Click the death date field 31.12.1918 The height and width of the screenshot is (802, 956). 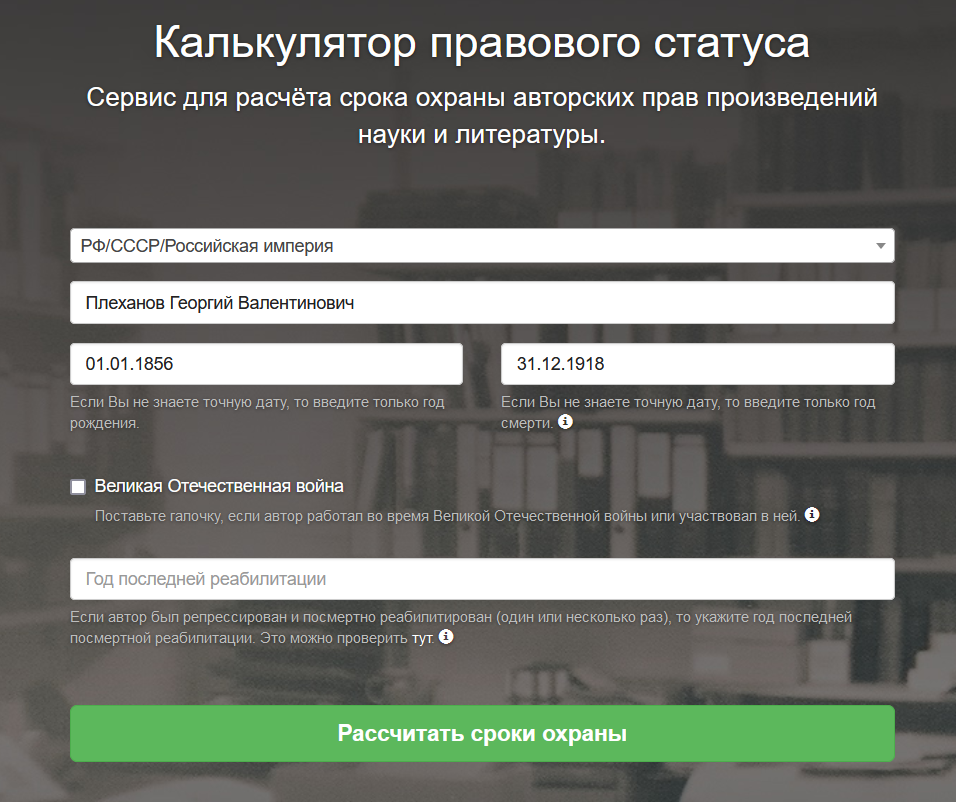tap(697, 364)
